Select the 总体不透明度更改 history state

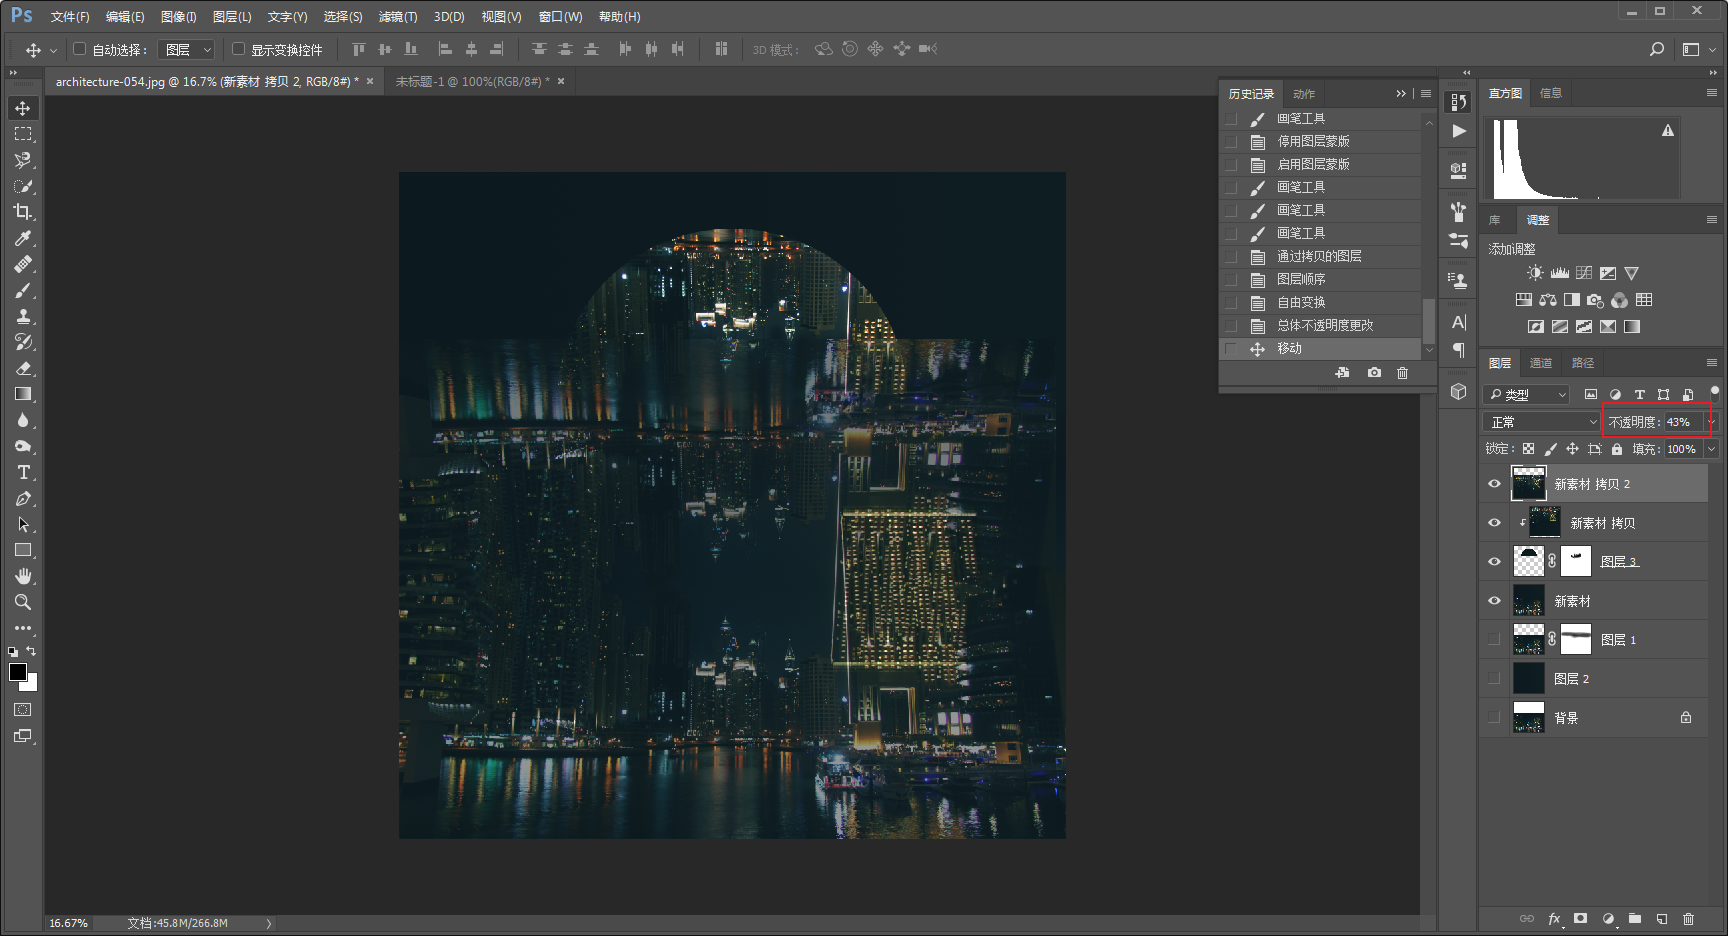click(x=1321, y=325)
